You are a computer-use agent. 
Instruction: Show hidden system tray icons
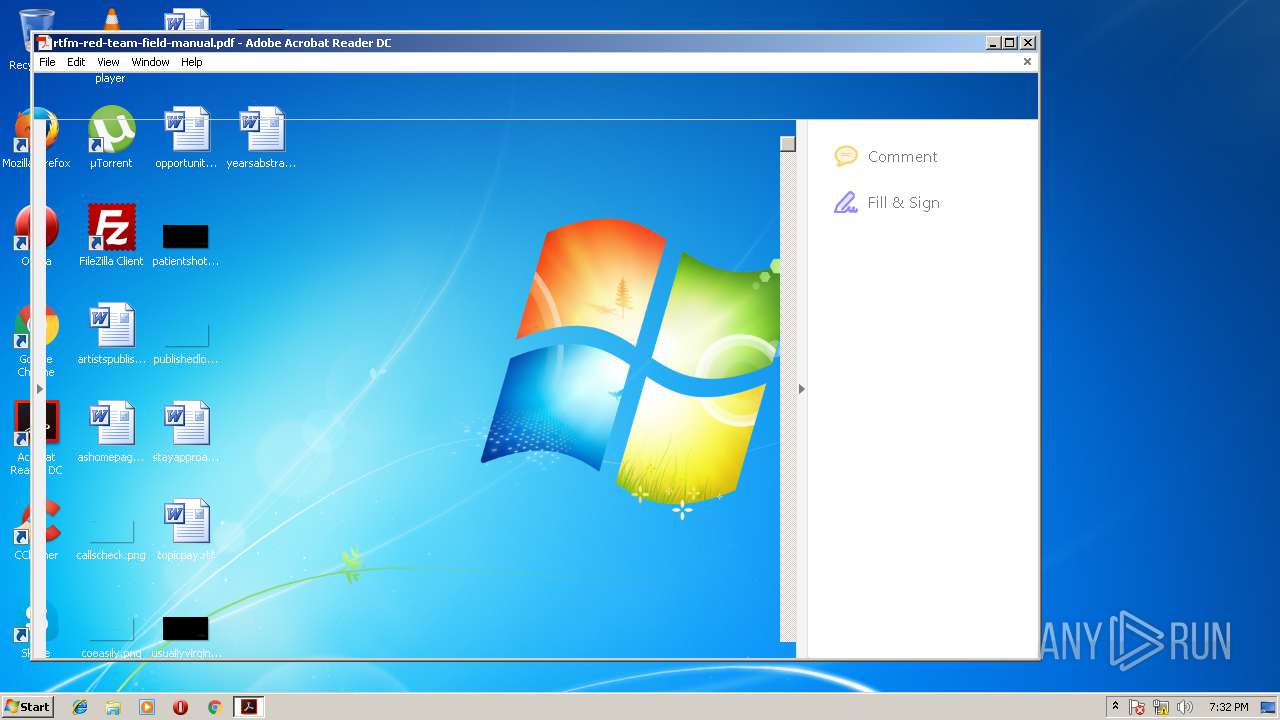[1115, 707]
